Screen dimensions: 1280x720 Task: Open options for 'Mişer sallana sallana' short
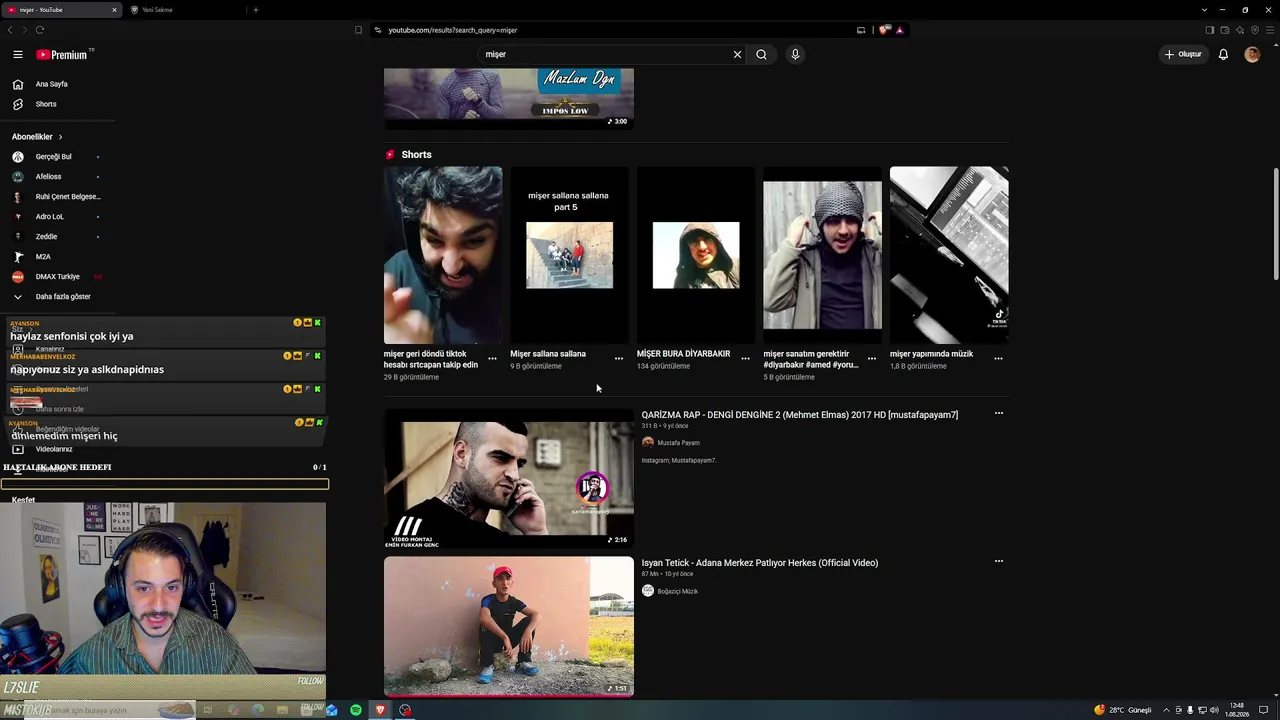coord(619,358)
